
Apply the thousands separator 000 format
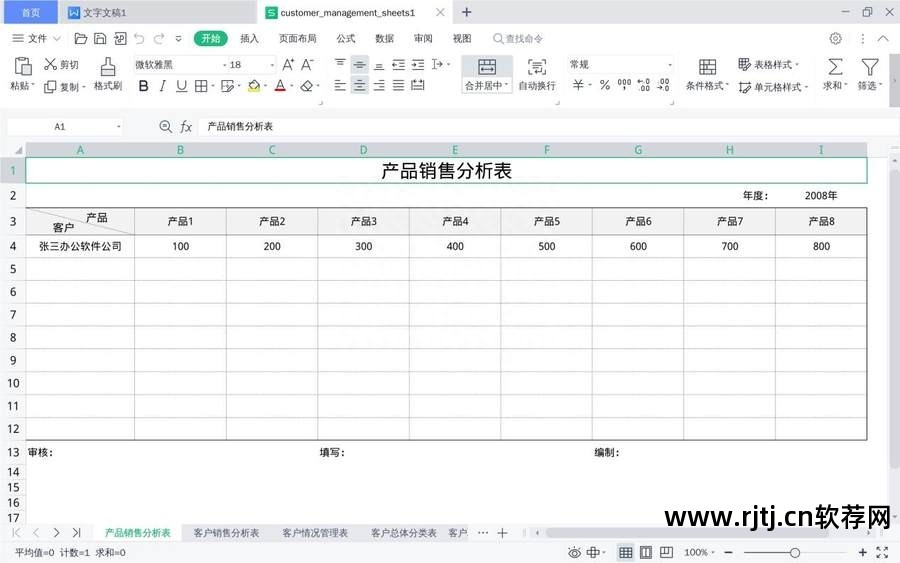624,85
